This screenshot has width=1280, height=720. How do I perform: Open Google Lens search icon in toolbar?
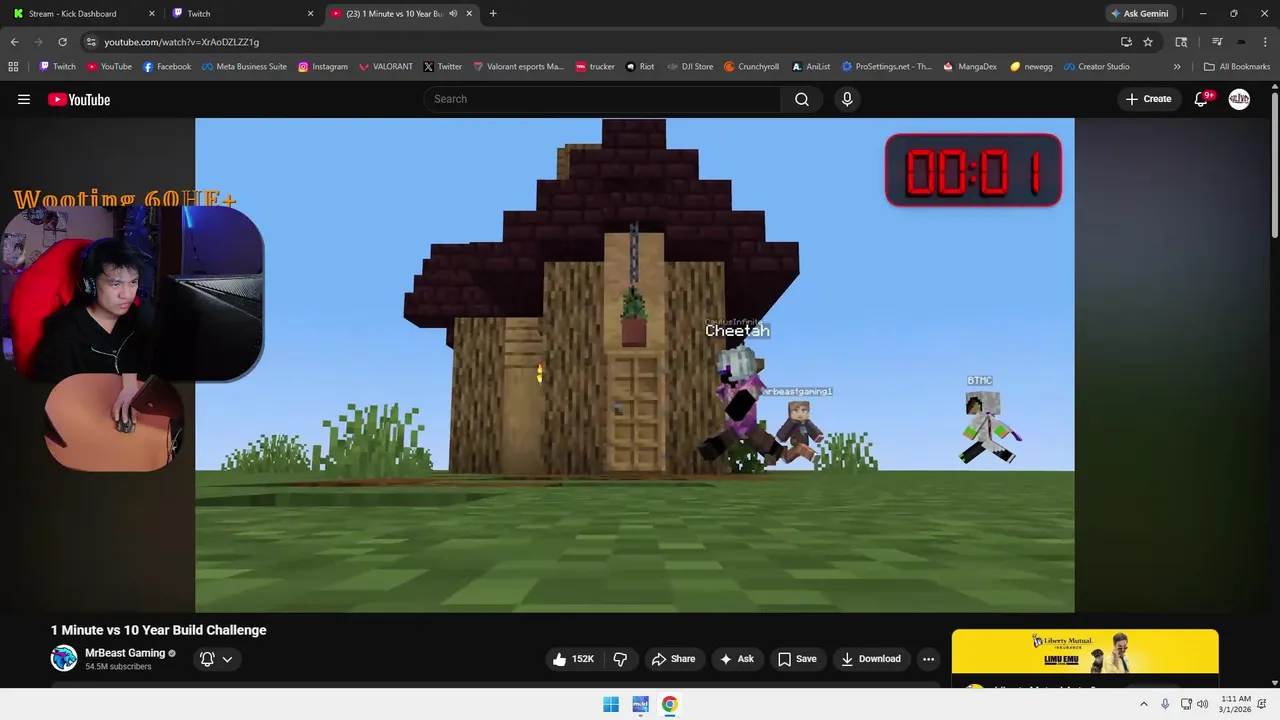tap(1181, 42)
